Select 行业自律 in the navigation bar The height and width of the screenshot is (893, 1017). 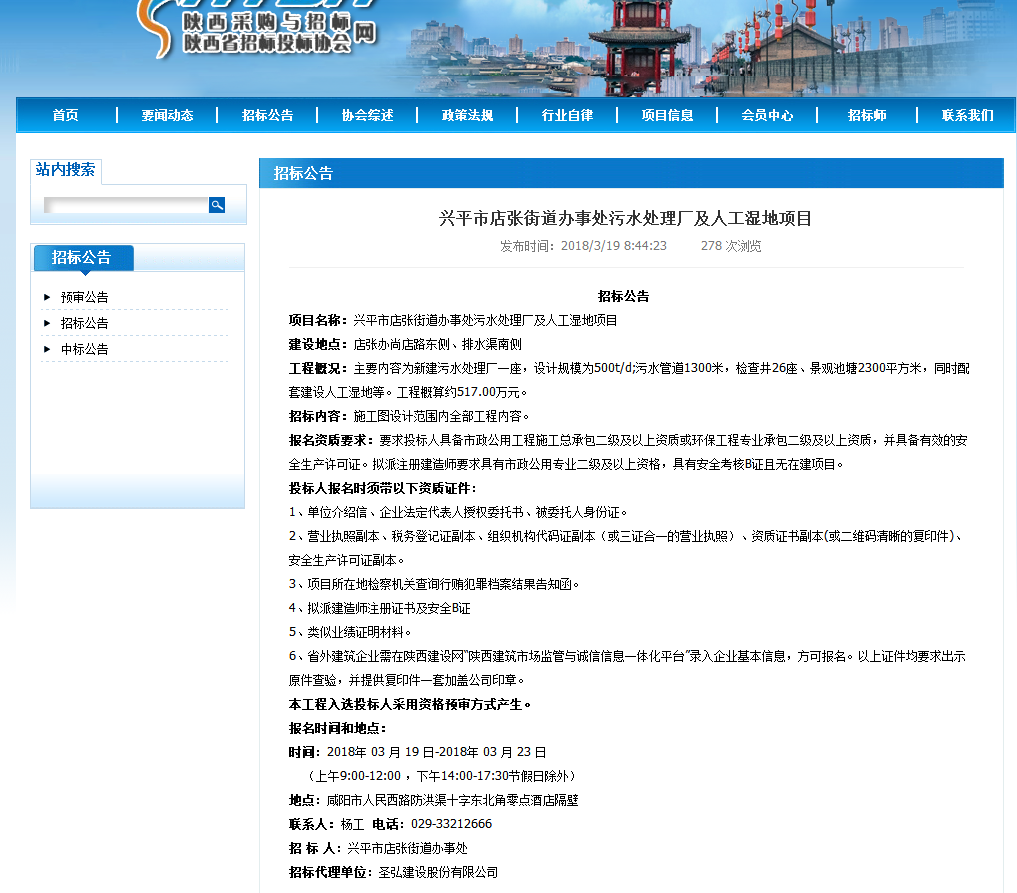click(567, 115)
